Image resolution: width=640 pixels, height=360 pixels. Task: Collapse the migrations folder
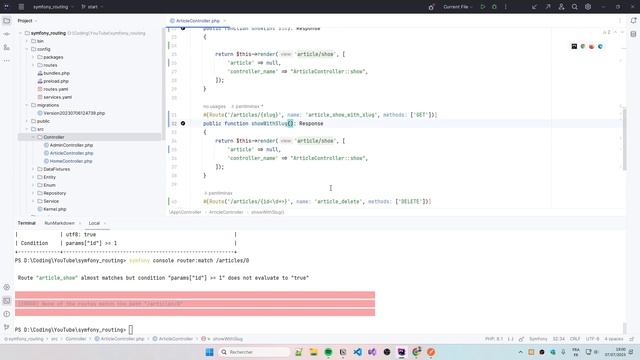27,105
